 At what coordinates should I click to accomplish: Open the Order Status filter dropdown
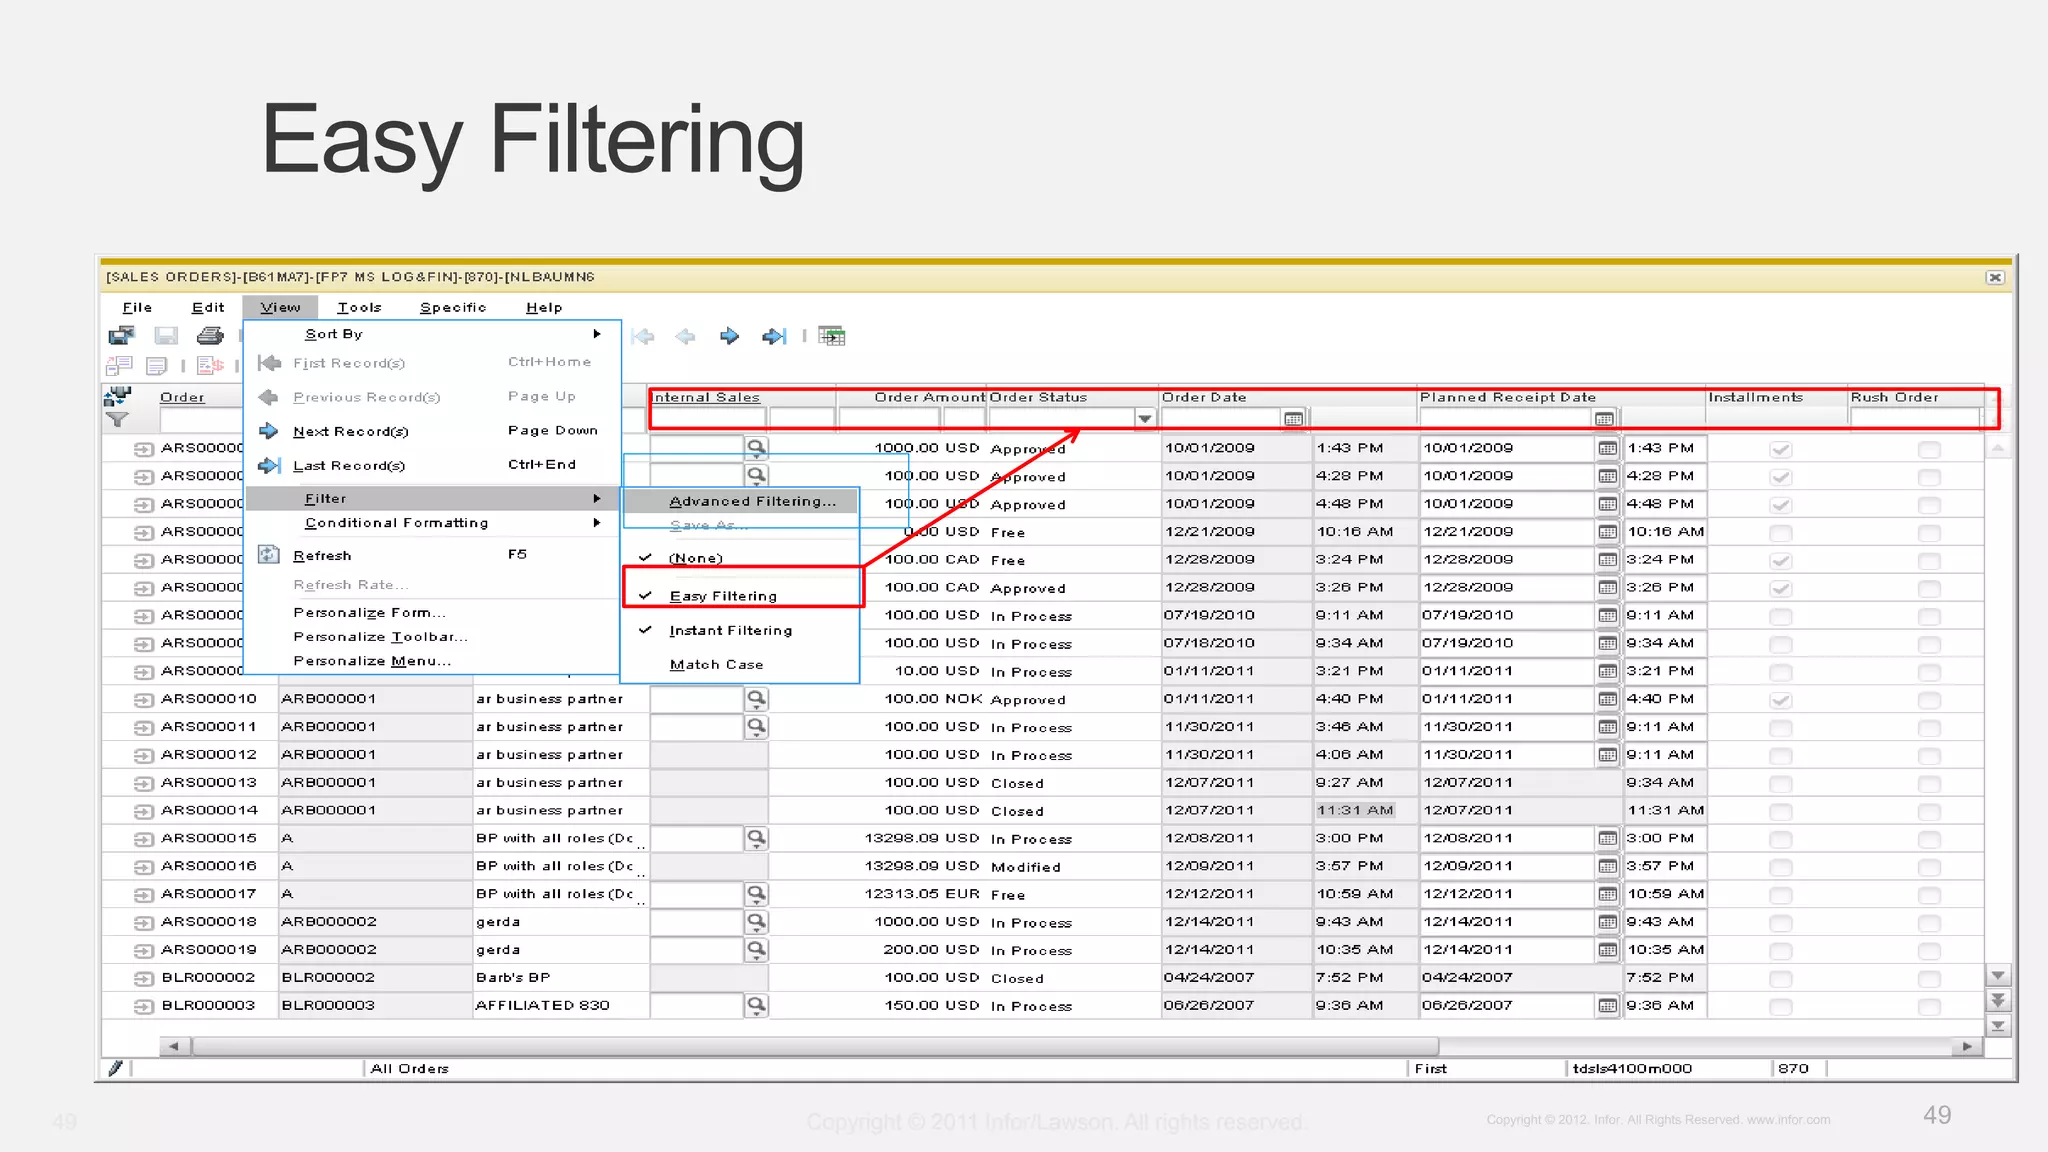pos(1145,419)
